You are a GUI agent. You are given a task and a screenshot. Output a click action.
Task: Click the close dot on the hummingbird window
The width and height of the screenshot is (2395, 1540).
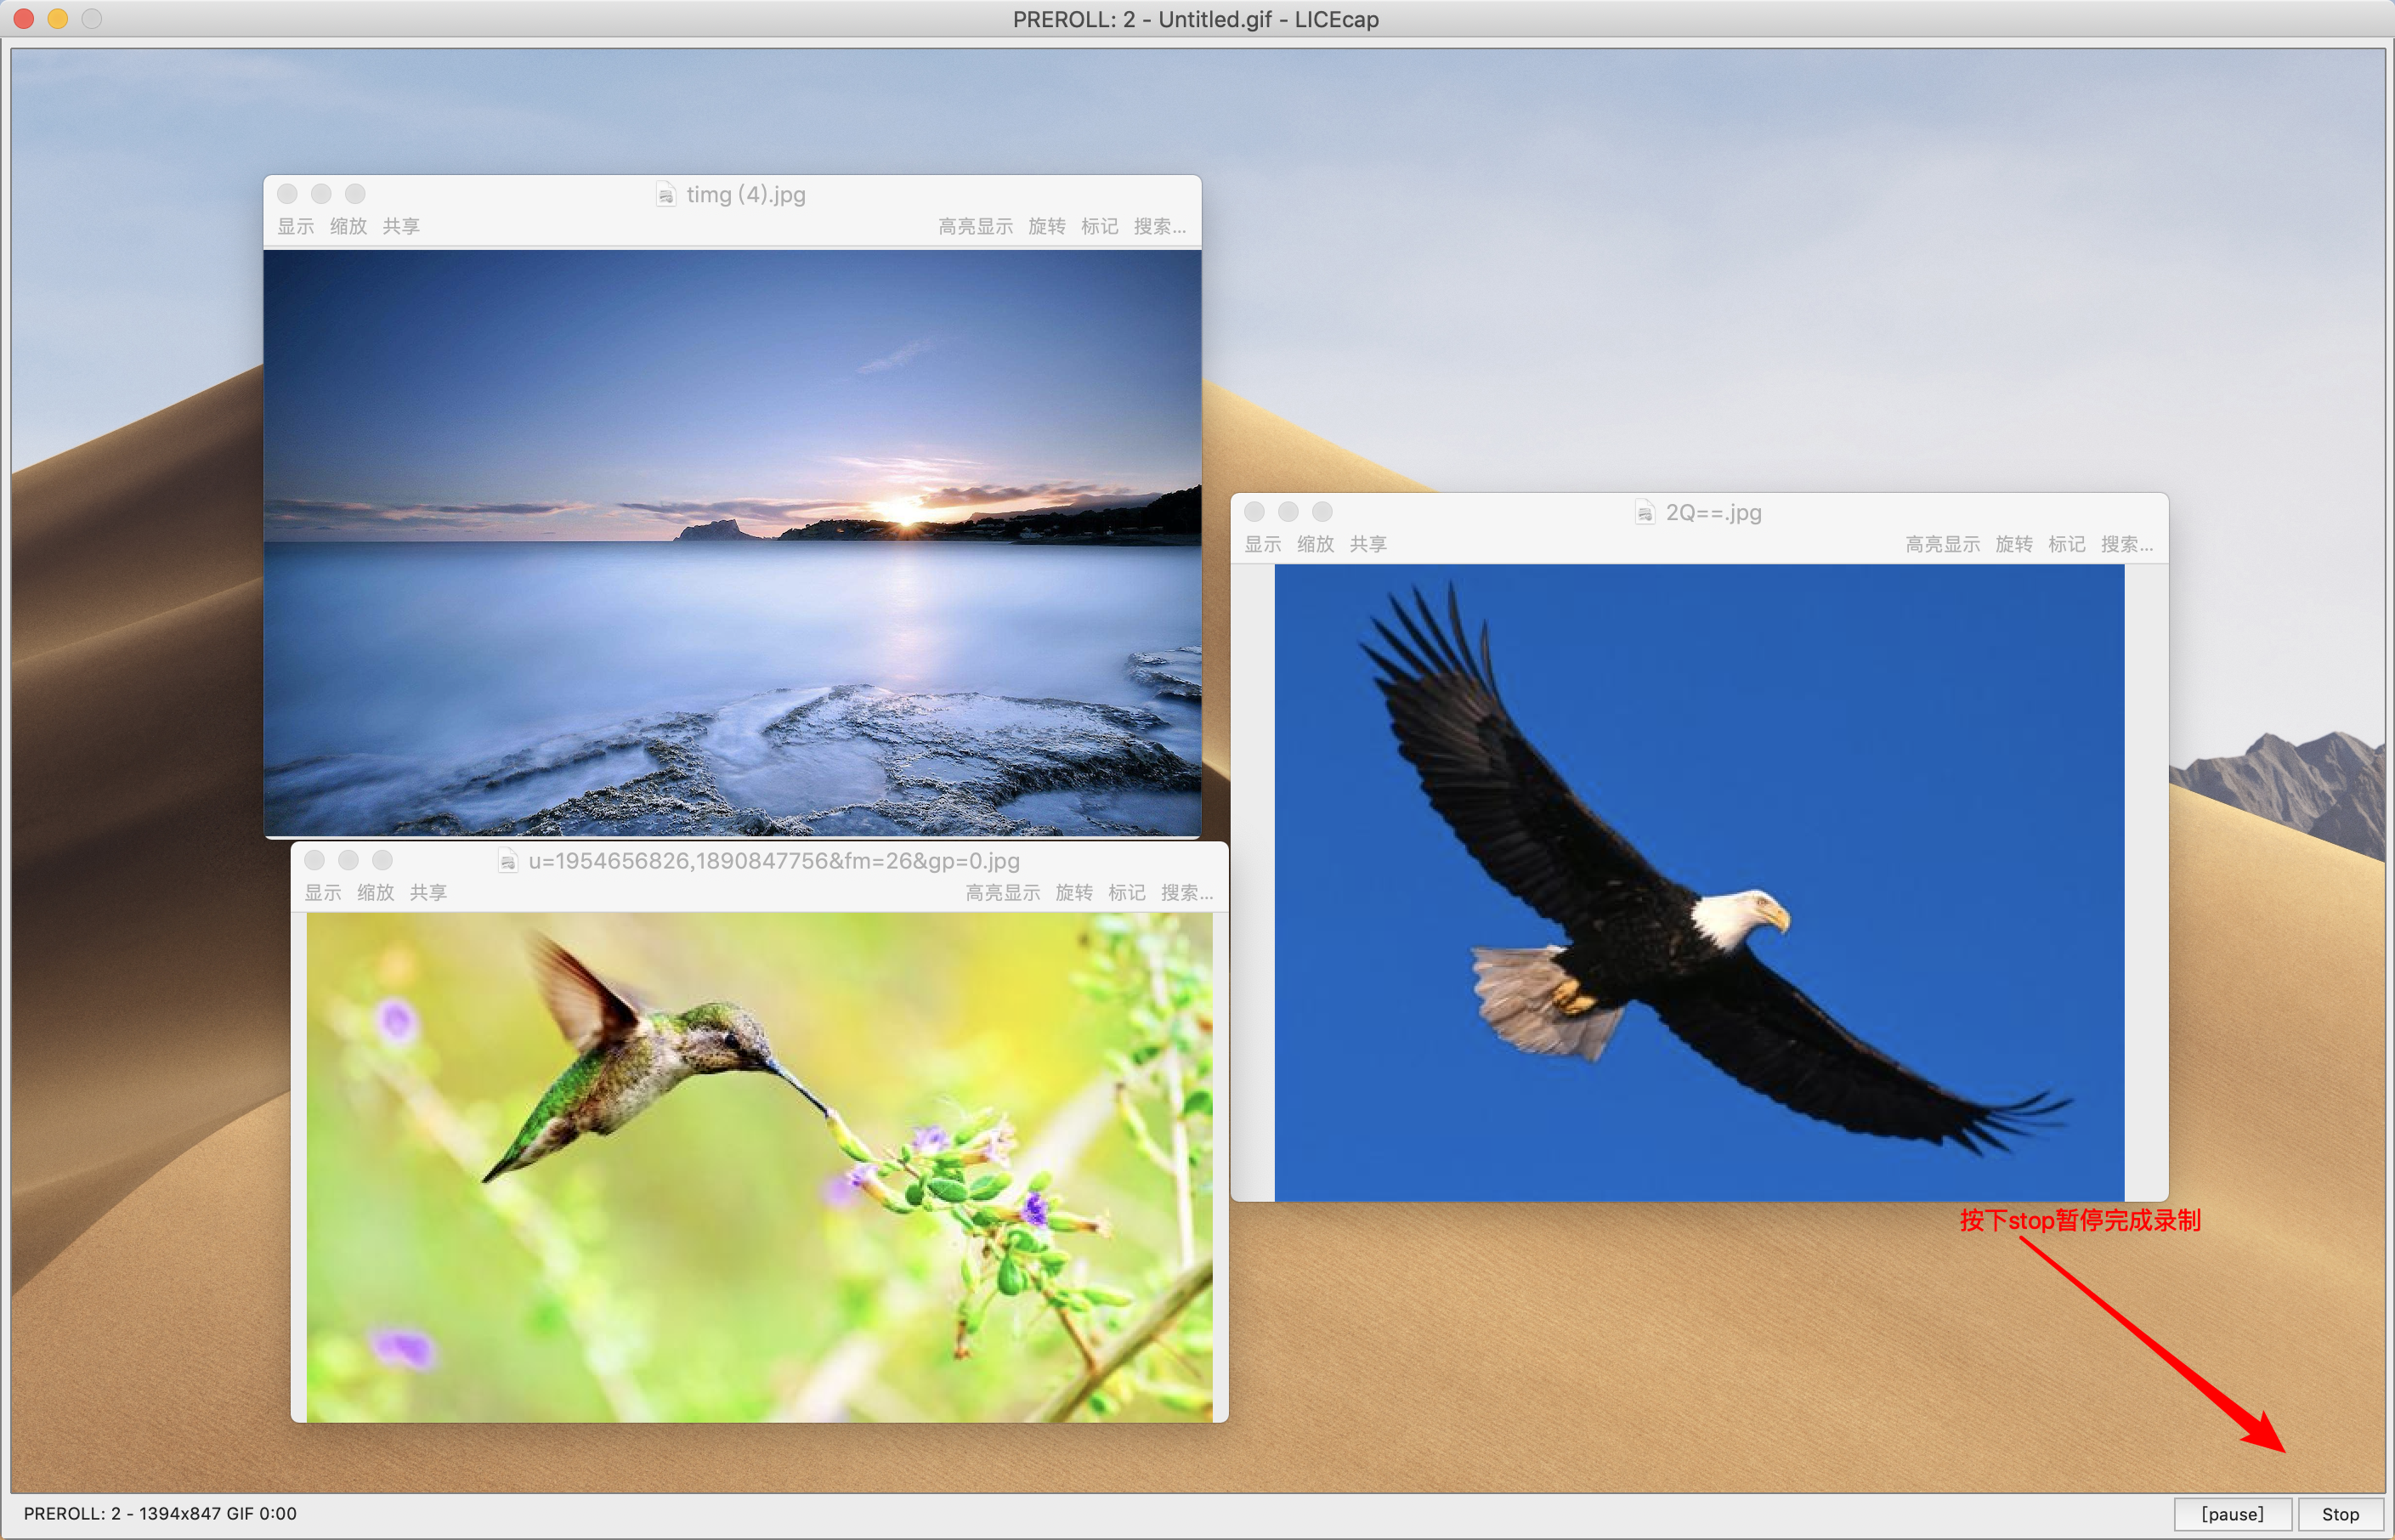click(314, 860)
